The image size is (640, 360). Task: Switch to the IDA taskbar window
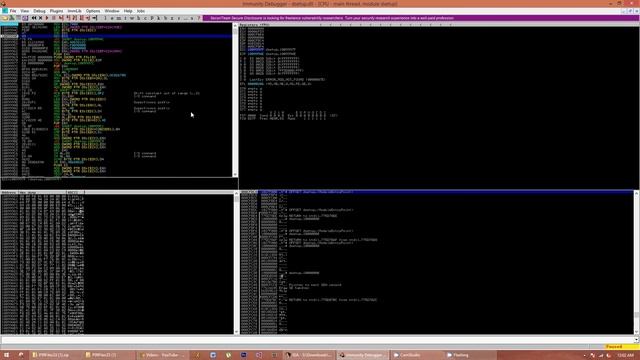[309, 355]
